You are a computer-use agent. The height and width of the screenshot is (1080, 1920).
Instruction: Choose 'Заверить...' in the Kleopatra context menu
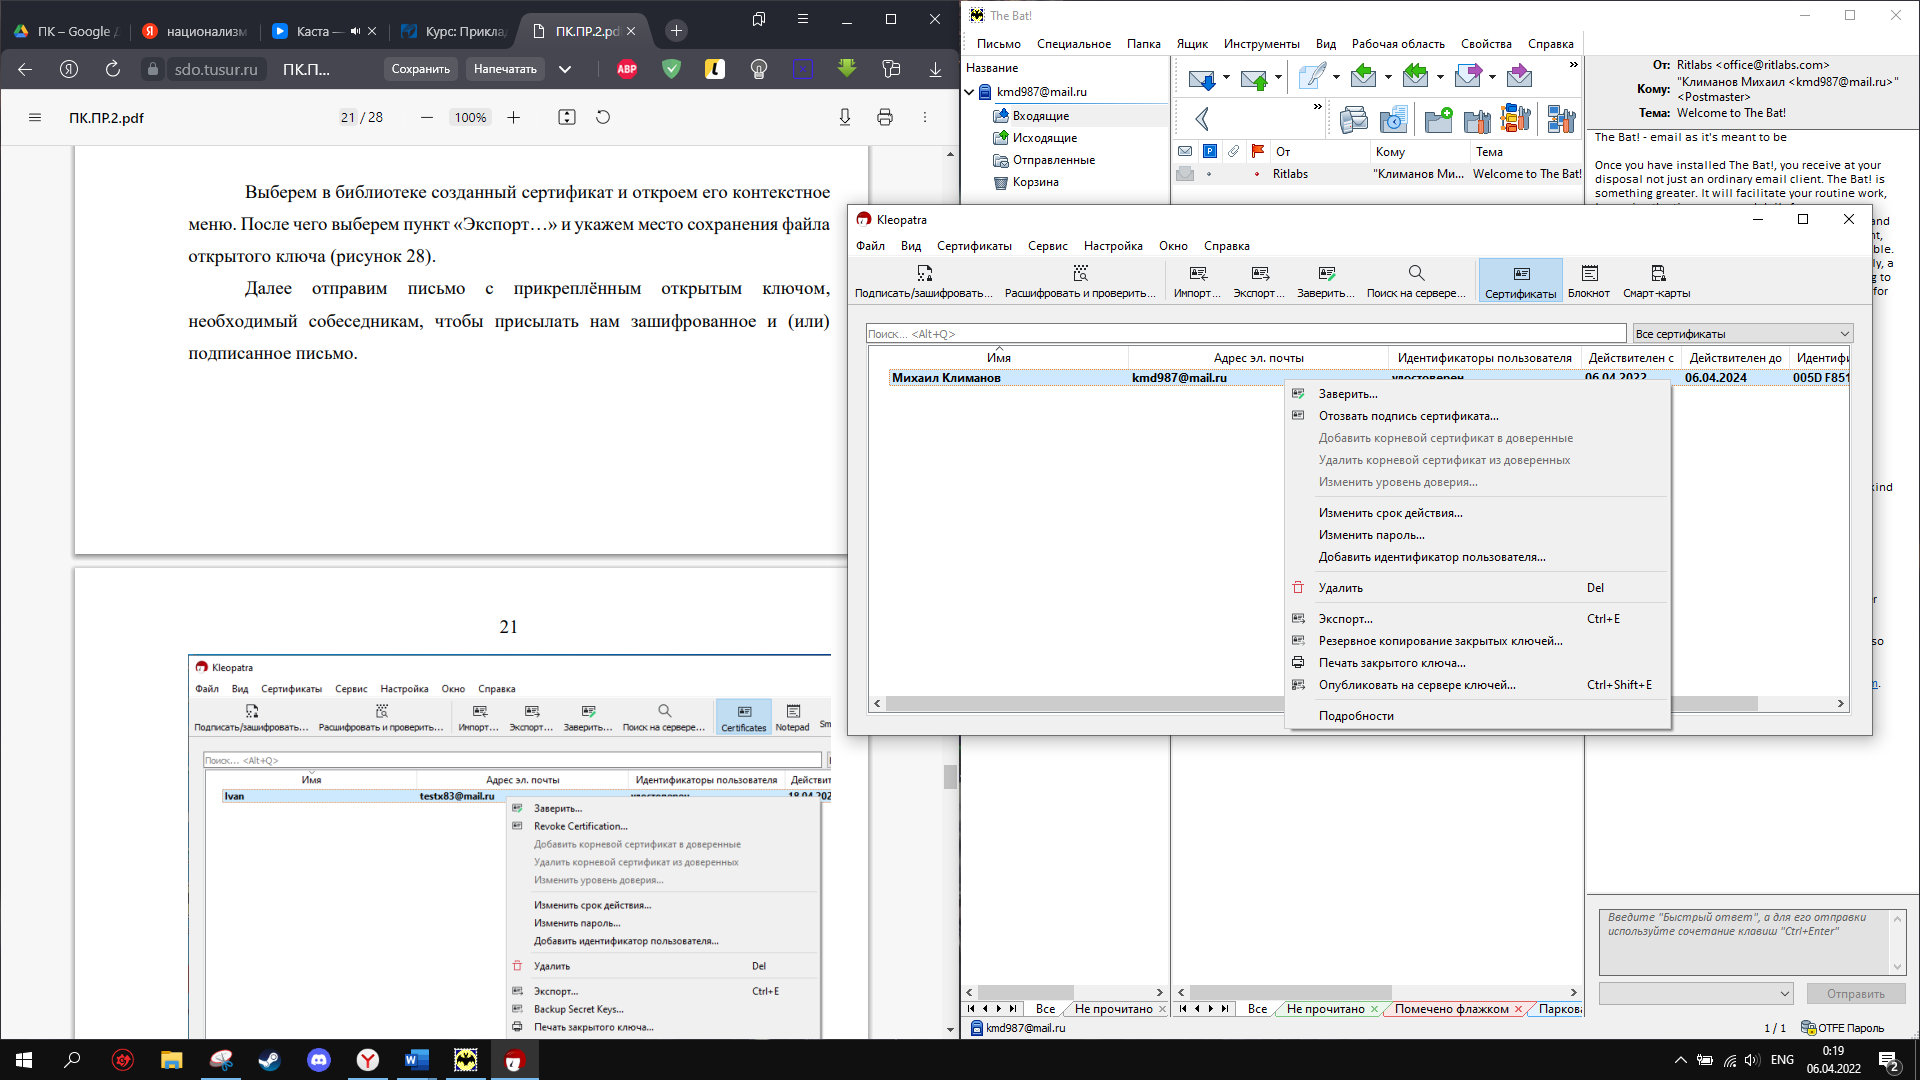(1477, 394)
